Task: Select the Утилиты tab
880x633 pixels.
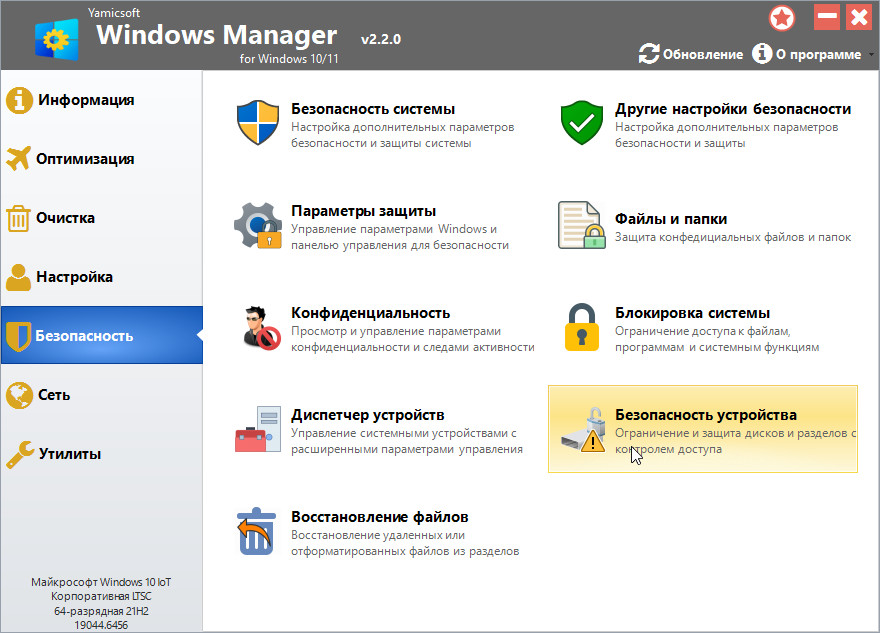Action: [69, 454]
